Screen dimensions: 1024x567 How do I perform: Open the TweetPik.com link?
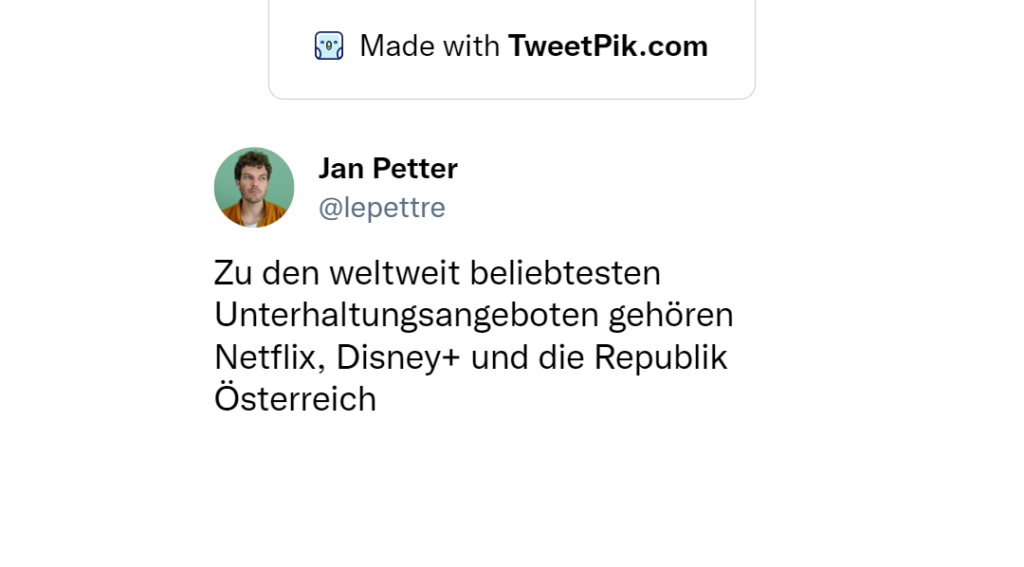pos(607,46)
